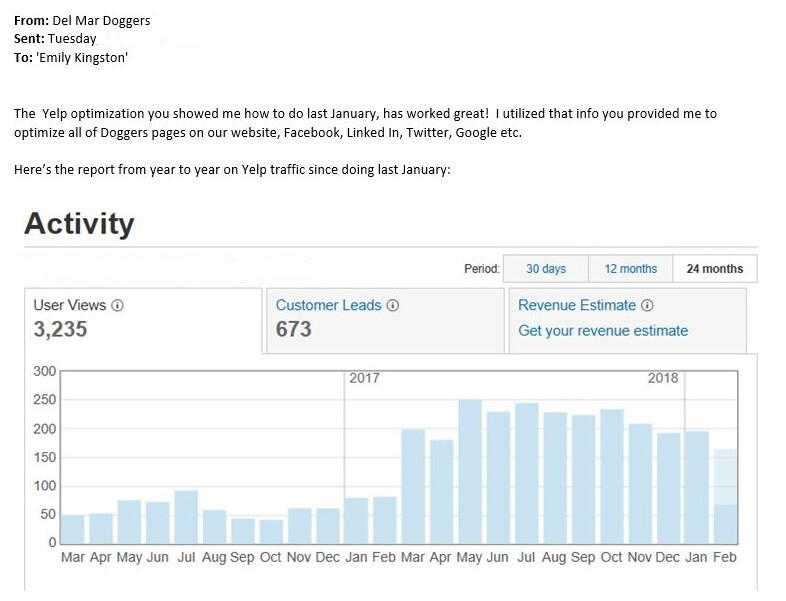
Task: Click the info icon beside Customer Leads
Action: coord(393,305)
